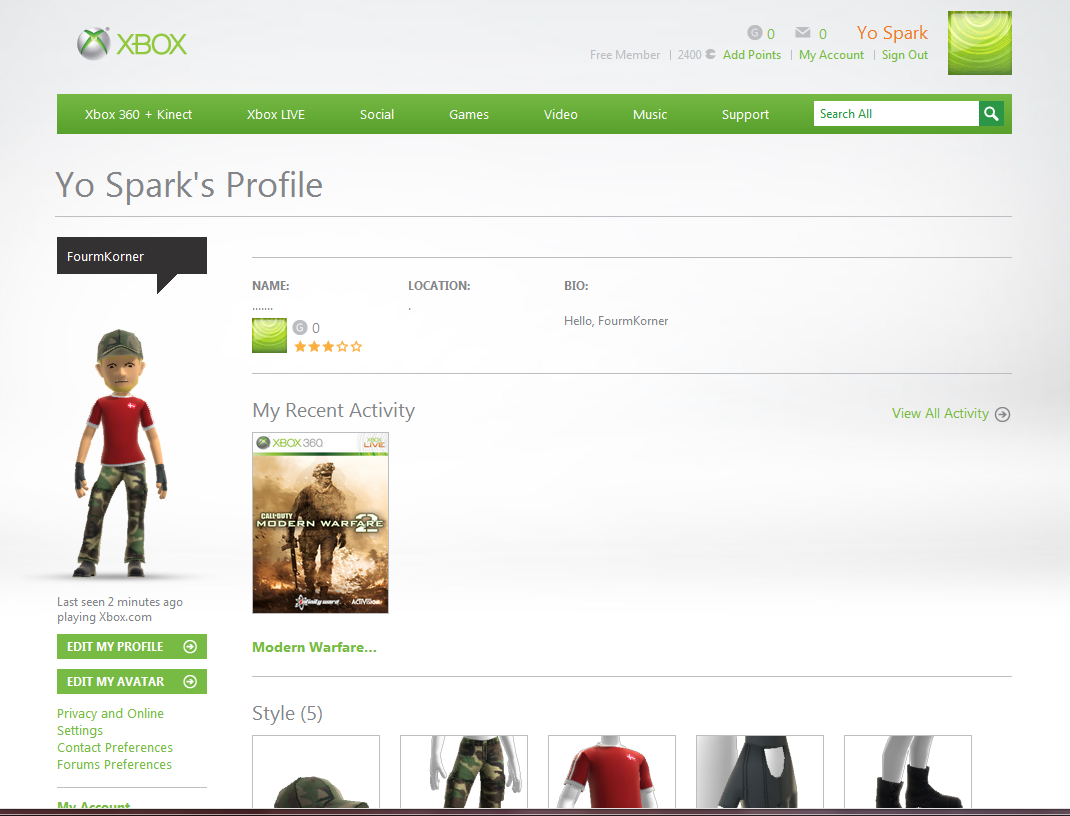Screen dimensions: 1070x816
Task: Focus the Search All input field
Action: click(896, 114)
